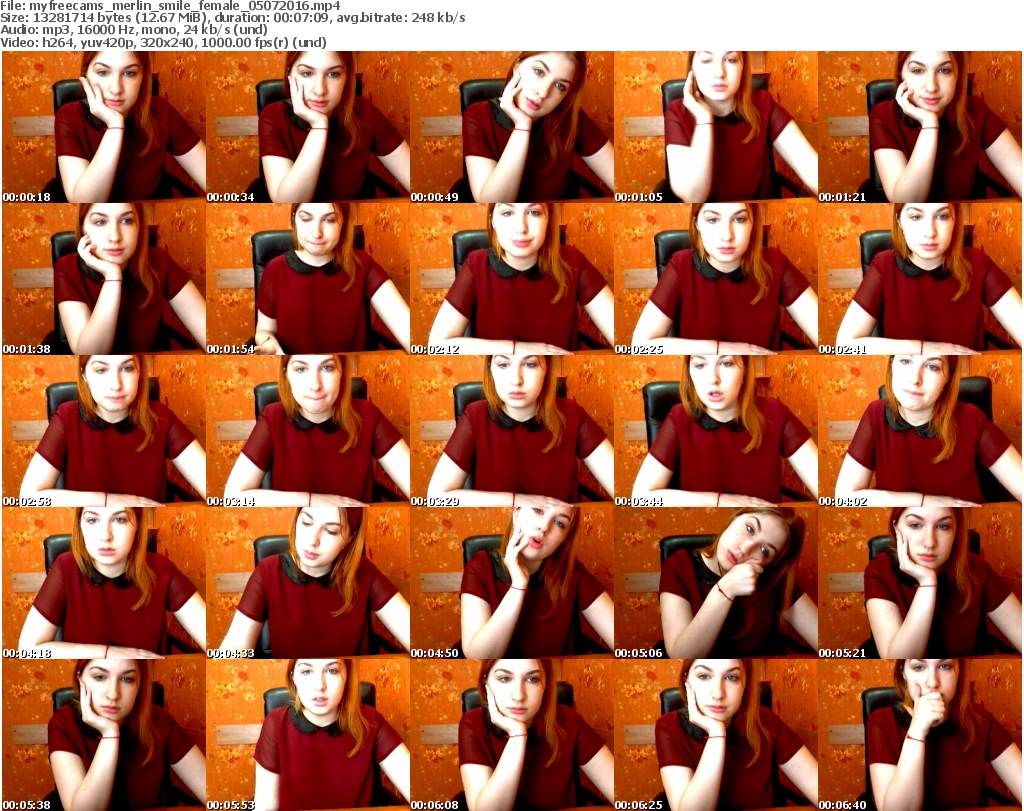
Task: Select the frame timestamped 00:01:54
Action: [308, 279]
